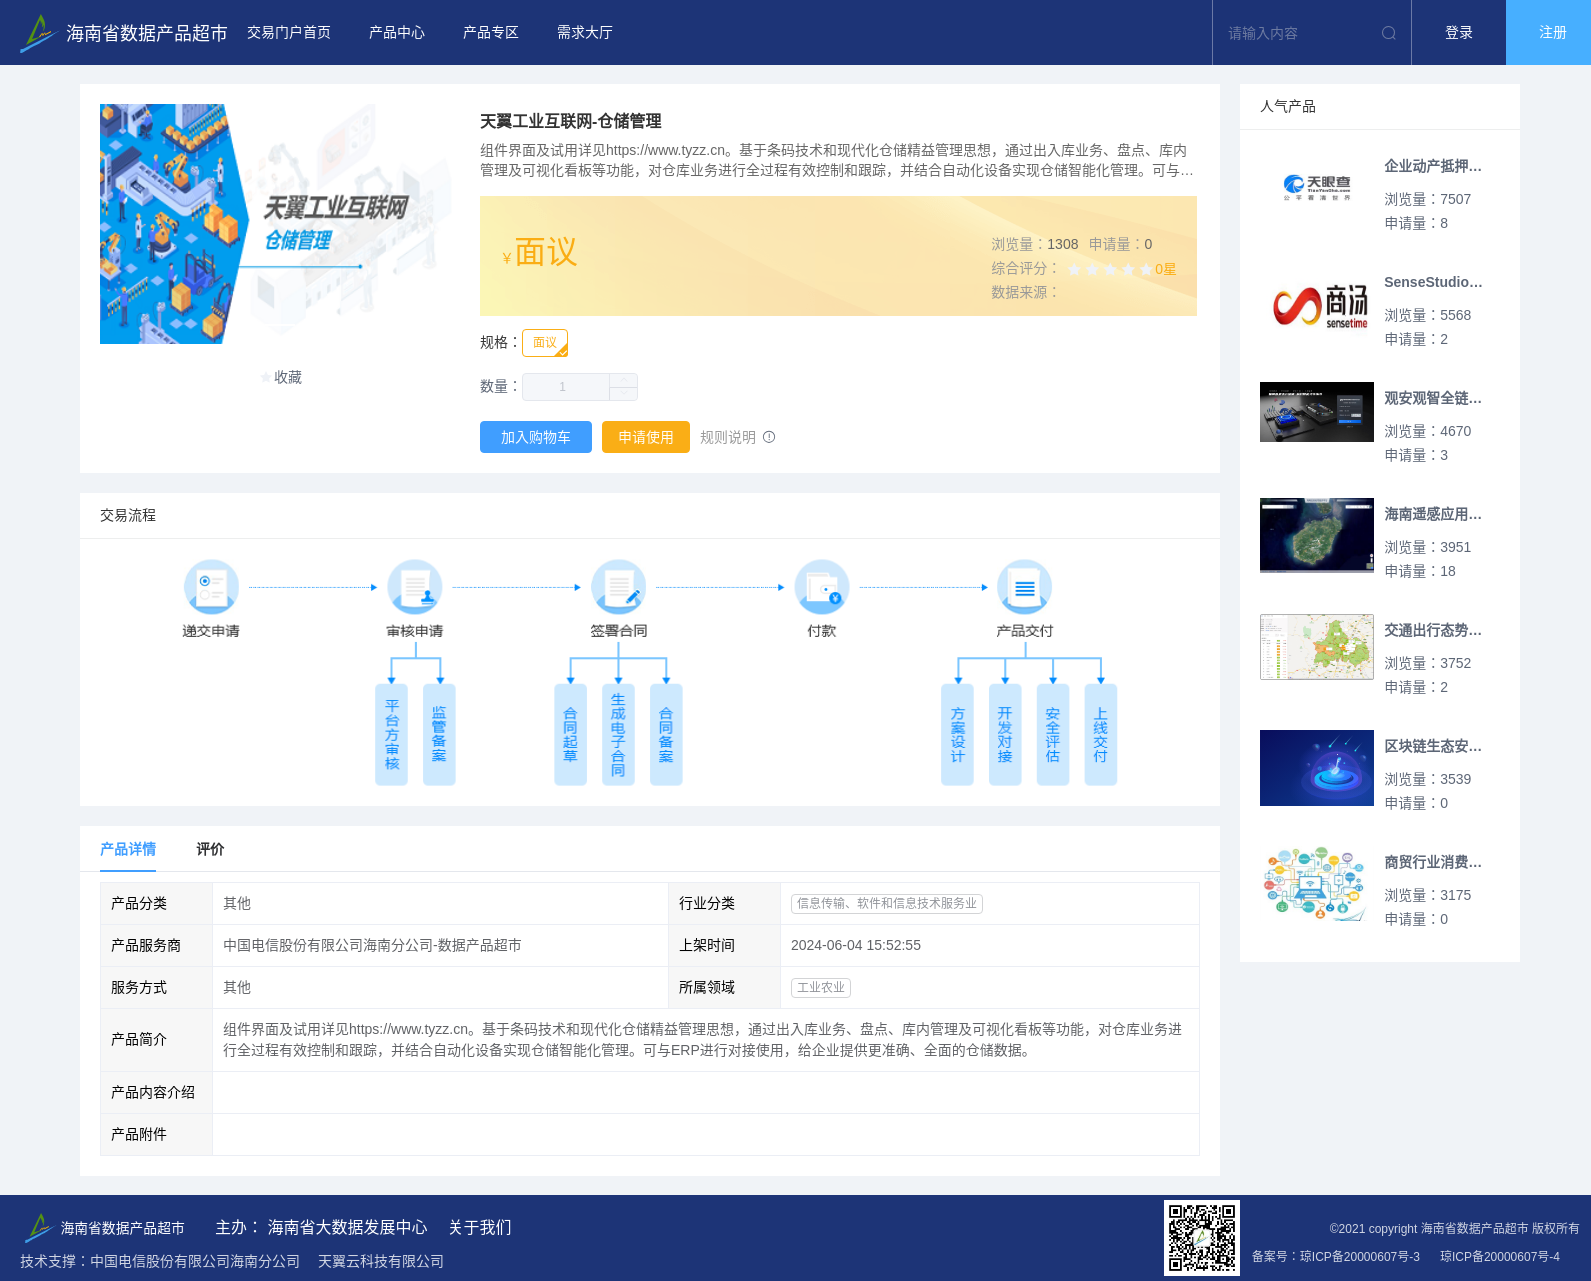Switch to the 产品详情 tab
This screenshot has height=1281, width=1591.
(x=128, y=849)
